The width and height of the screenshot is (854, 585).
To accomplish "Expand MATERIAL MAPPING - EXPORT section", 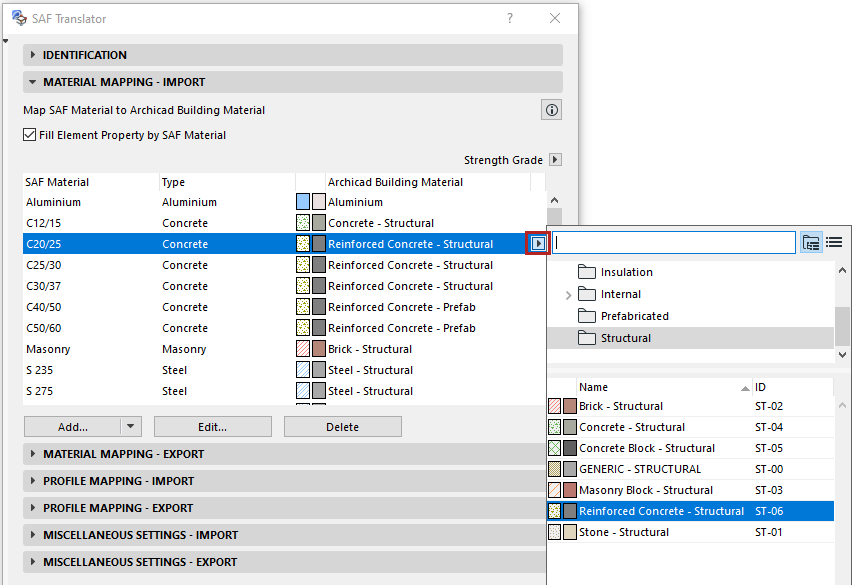I will pyautogui.click(x=284, y=454).
